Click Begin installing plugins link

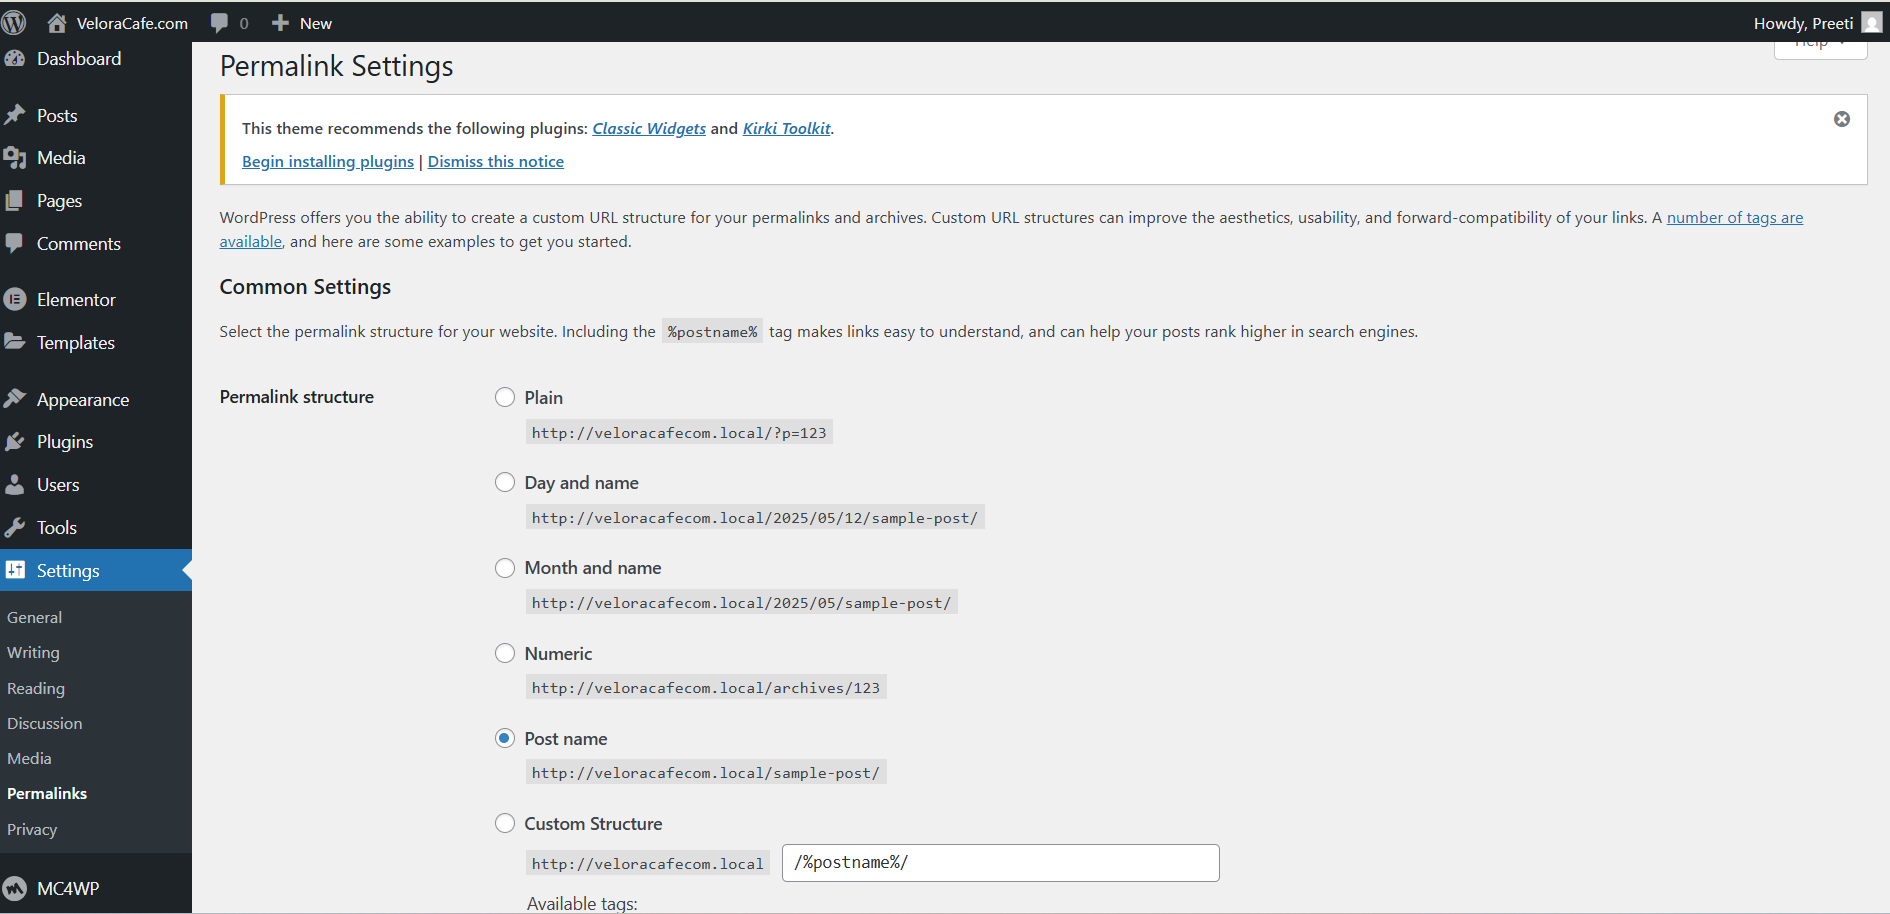coord(328,161)
